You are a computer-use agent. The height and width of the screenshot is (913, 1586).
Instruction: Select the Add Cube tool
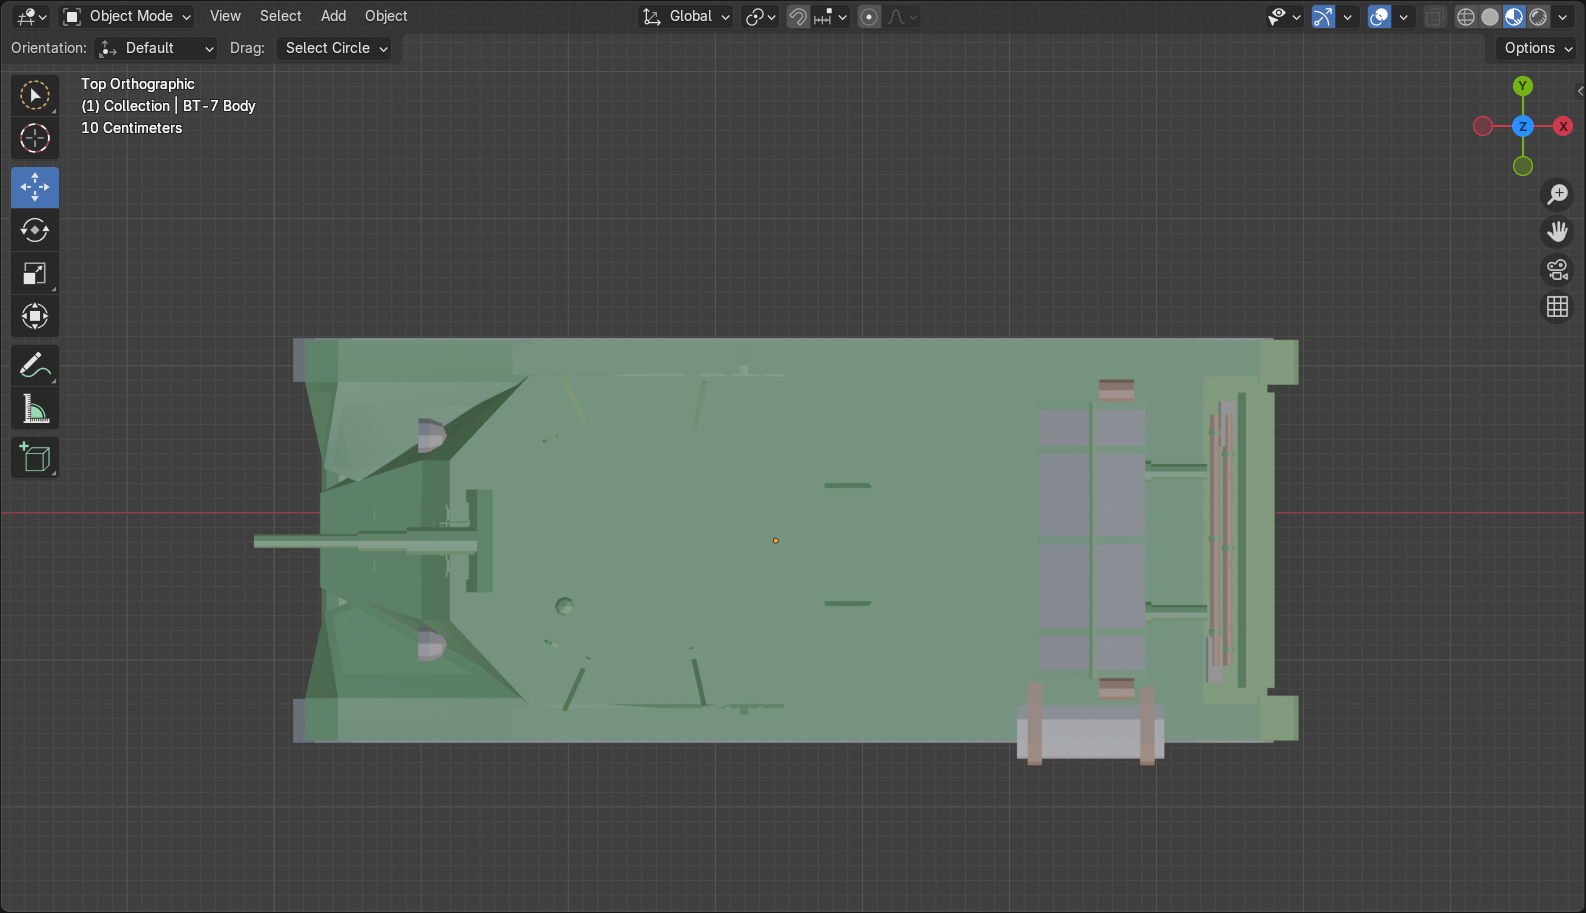pos(35,457)
